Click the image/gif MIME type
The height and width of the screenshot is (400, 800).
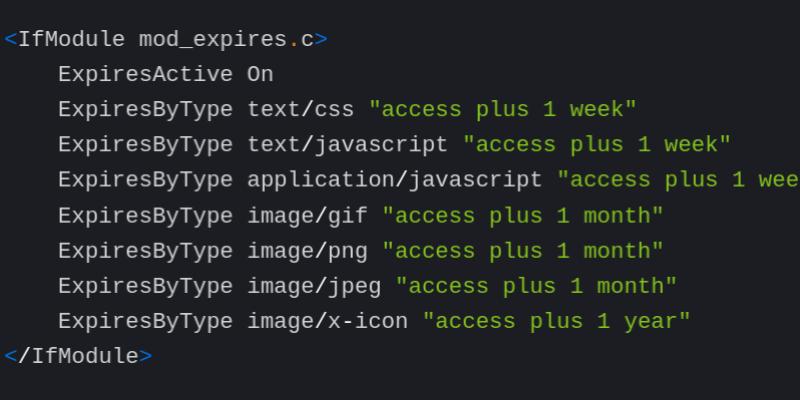tap(308, 215)
